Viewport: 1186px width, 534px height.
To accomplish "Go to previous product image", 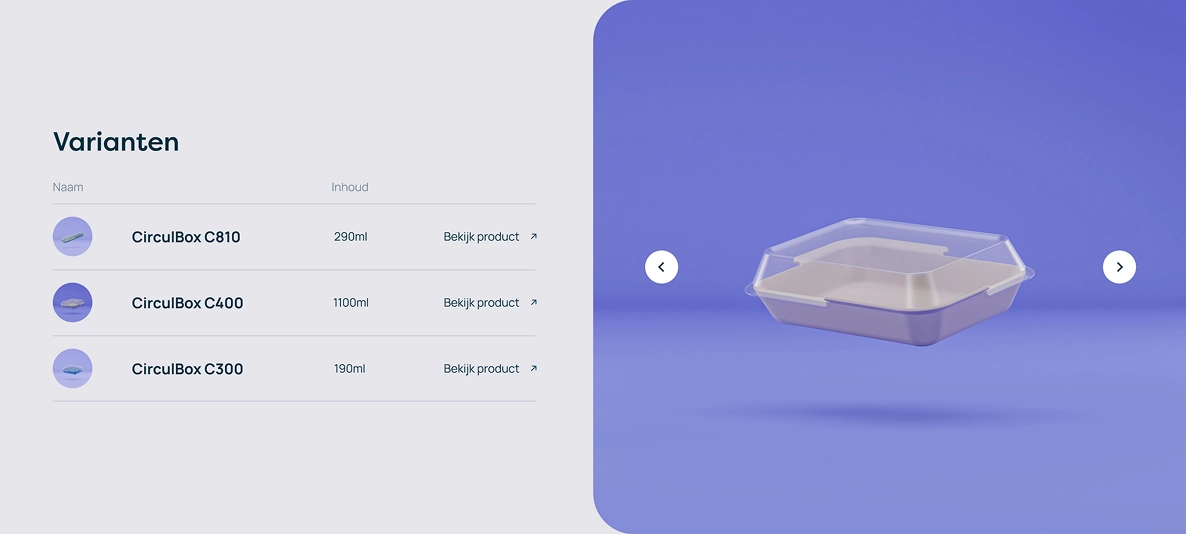I will click(661, 267).
